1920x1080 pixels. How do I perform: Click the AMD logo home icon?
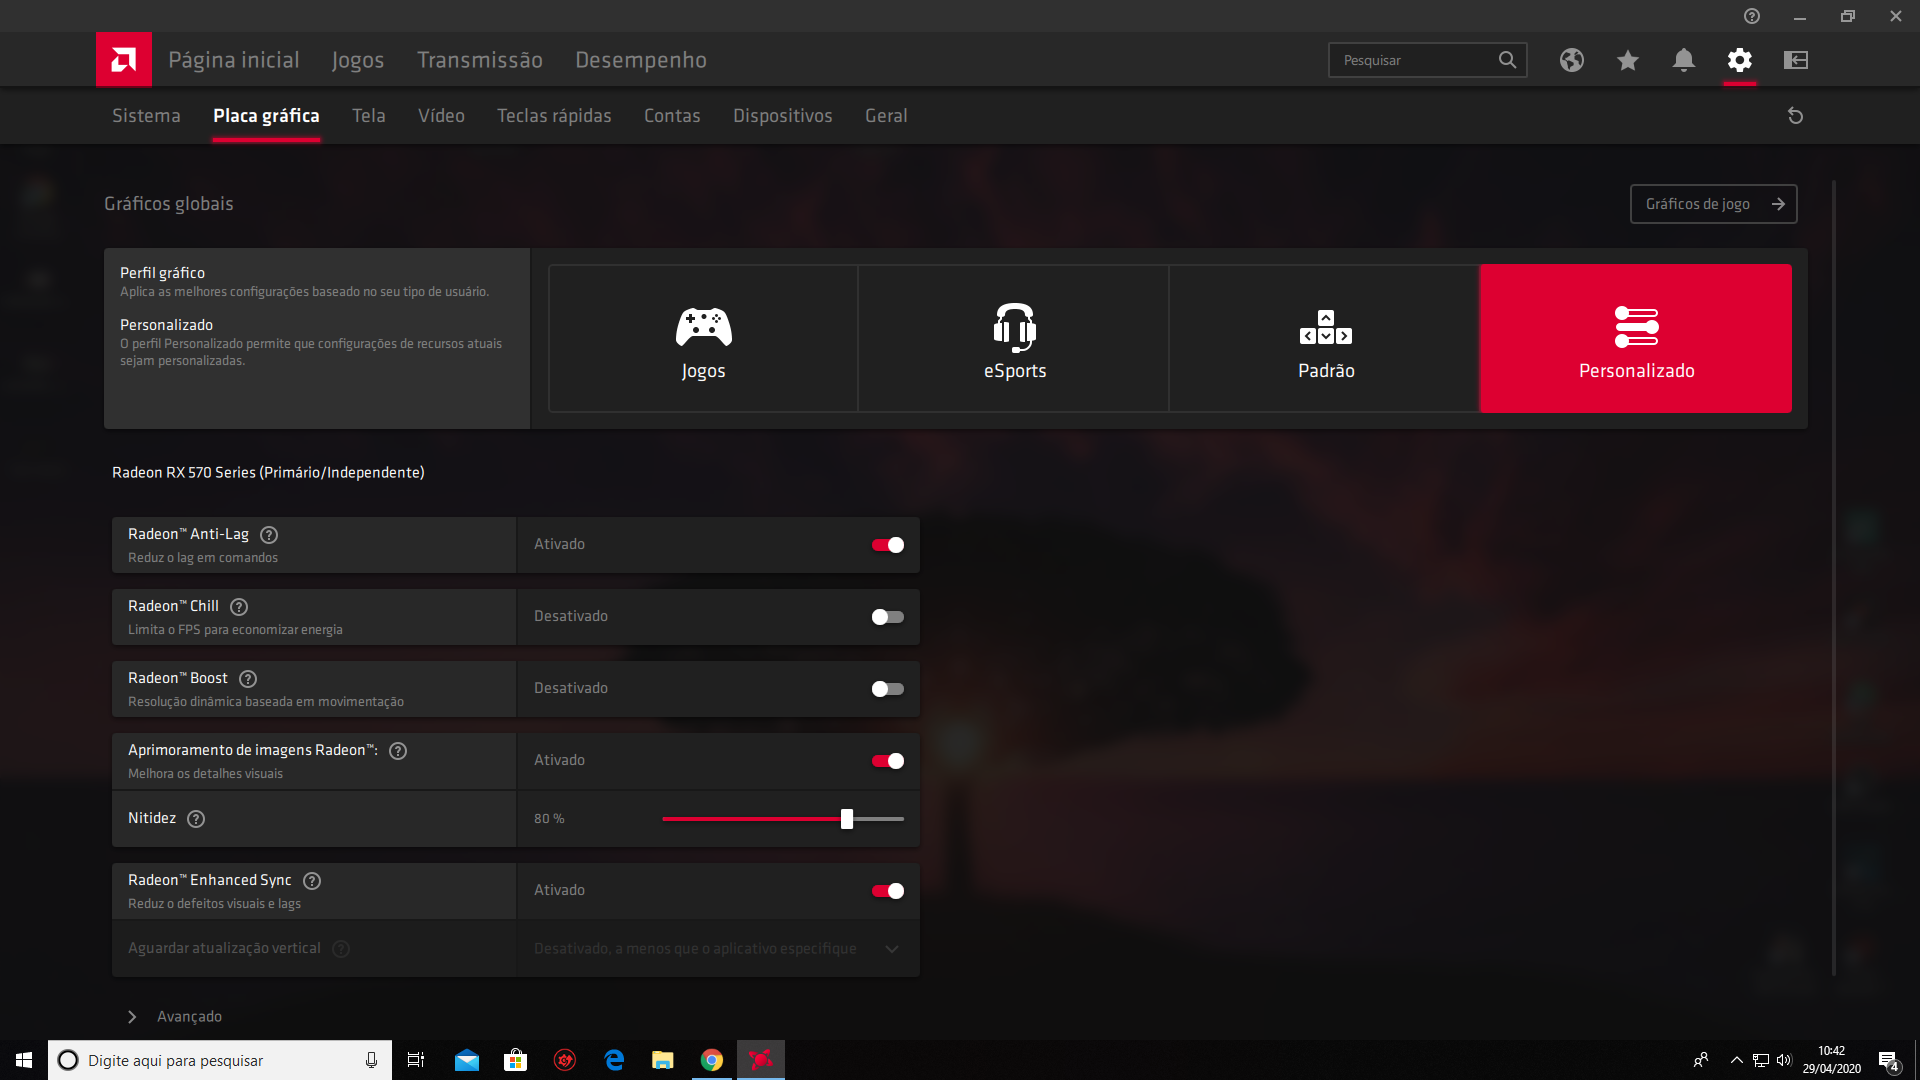pyautogui.click(x=124, y=60)
